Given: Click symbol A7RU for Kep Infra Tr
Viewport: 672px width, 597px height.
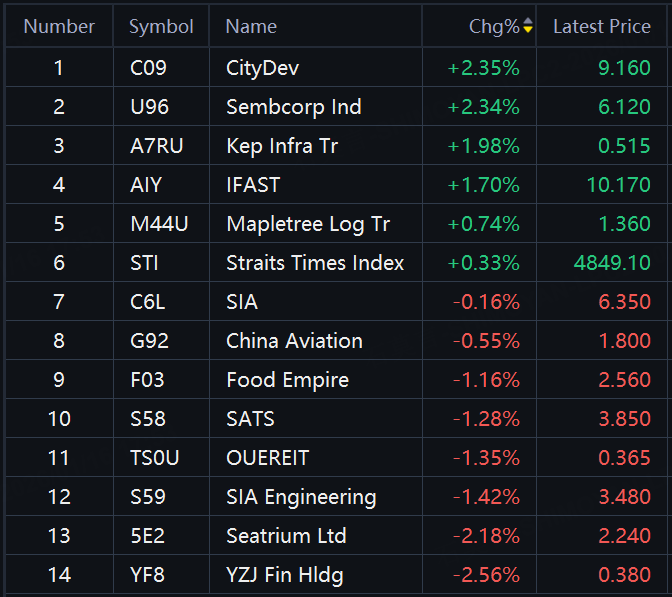Looking at the screenshot, I should (157, 146).
